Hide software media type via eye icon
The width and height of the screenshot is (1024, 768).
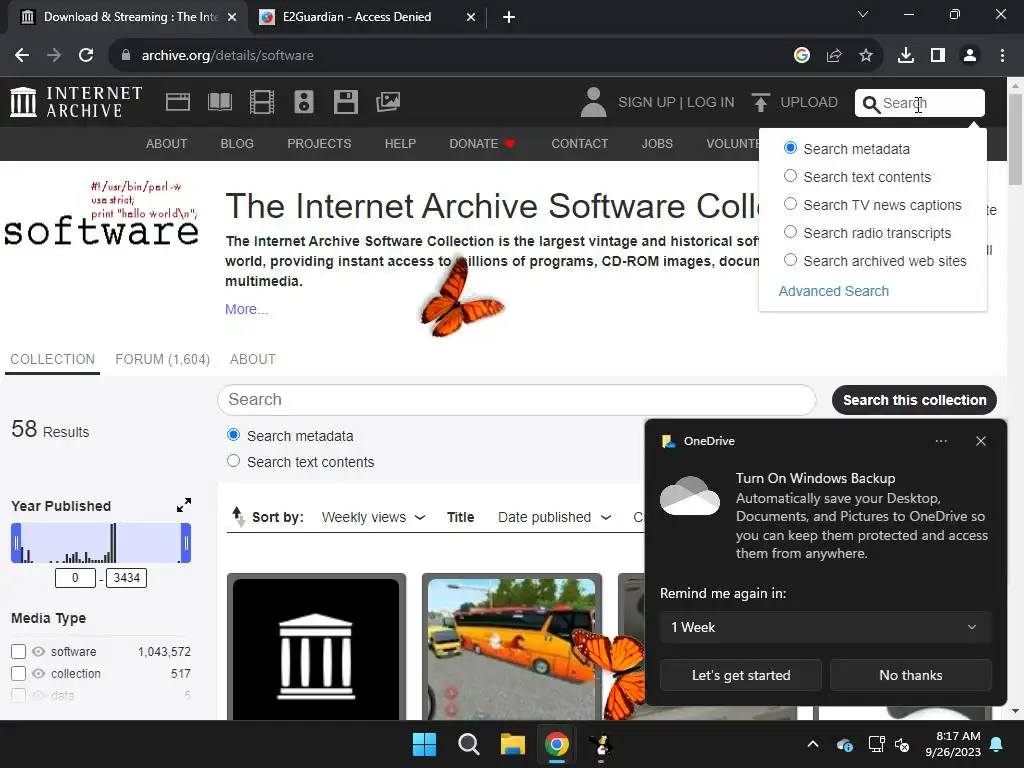coord(39,652)
